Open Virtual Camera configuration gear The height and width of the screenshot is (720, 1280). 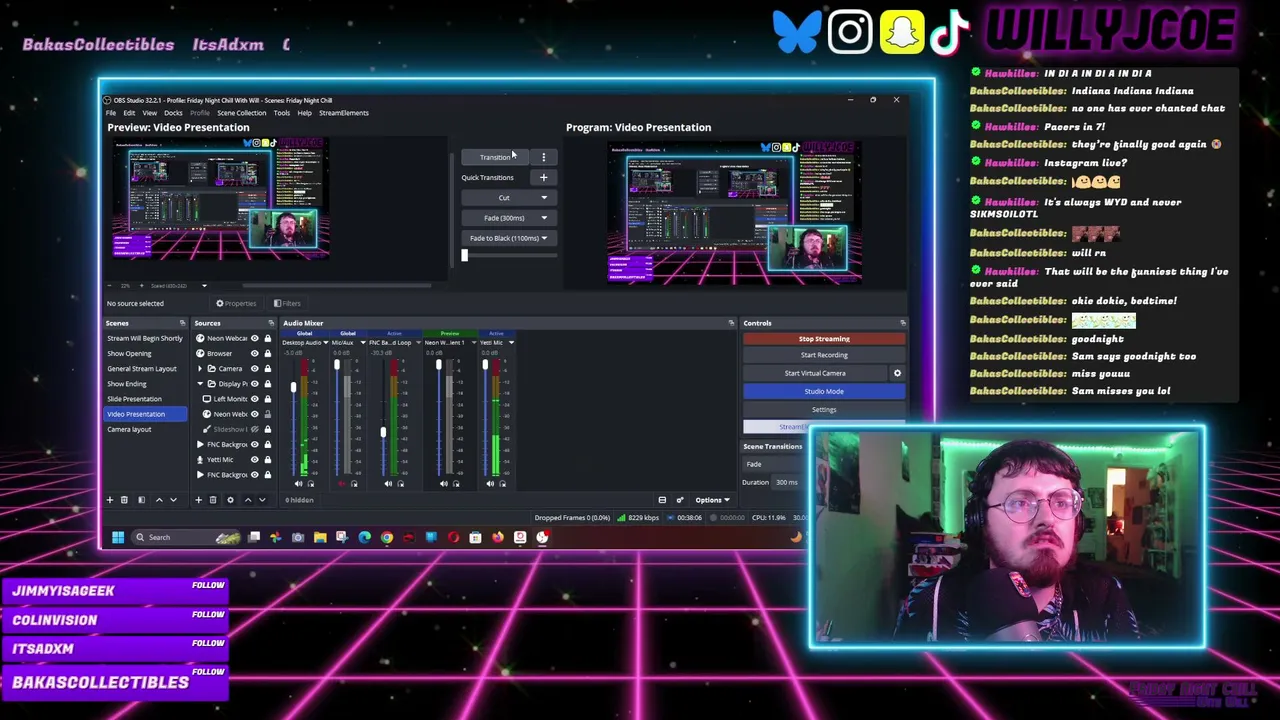(x=897, y=373)
